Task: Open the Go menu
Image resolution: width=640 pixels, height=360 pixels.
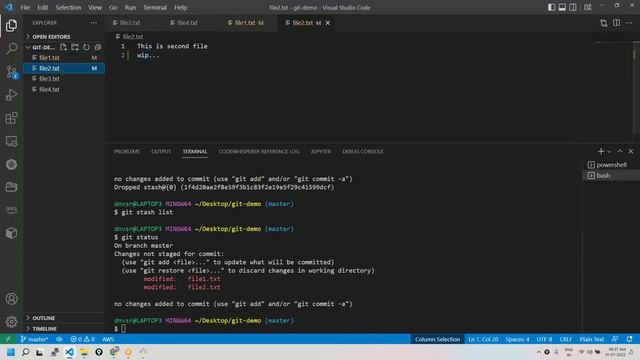Action: 113,7
